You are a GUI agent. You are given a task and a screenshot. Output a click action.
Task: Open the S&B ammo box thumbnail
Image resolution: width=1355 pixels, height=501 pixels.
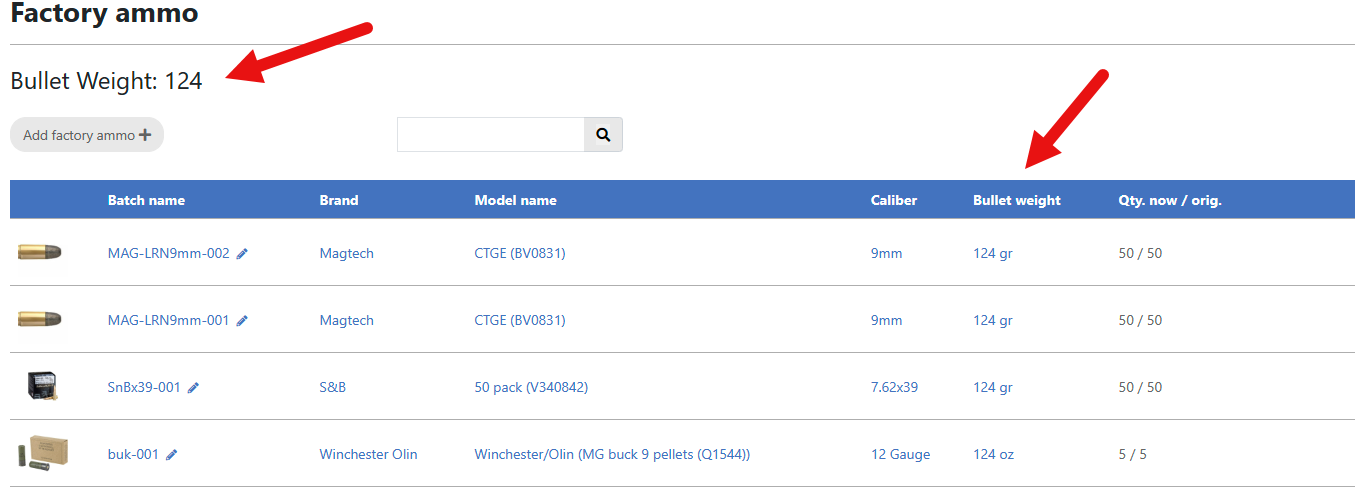pyautogui.click(x=42, y=386)
